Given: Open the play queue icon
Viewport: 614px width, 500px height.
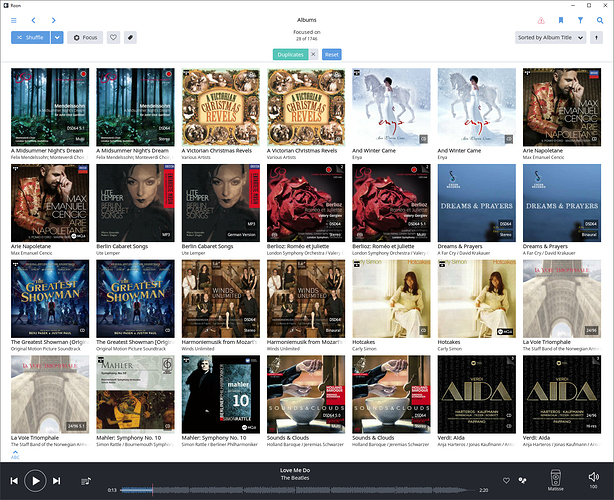Looking at the screenshot, I should pos(86,481).
